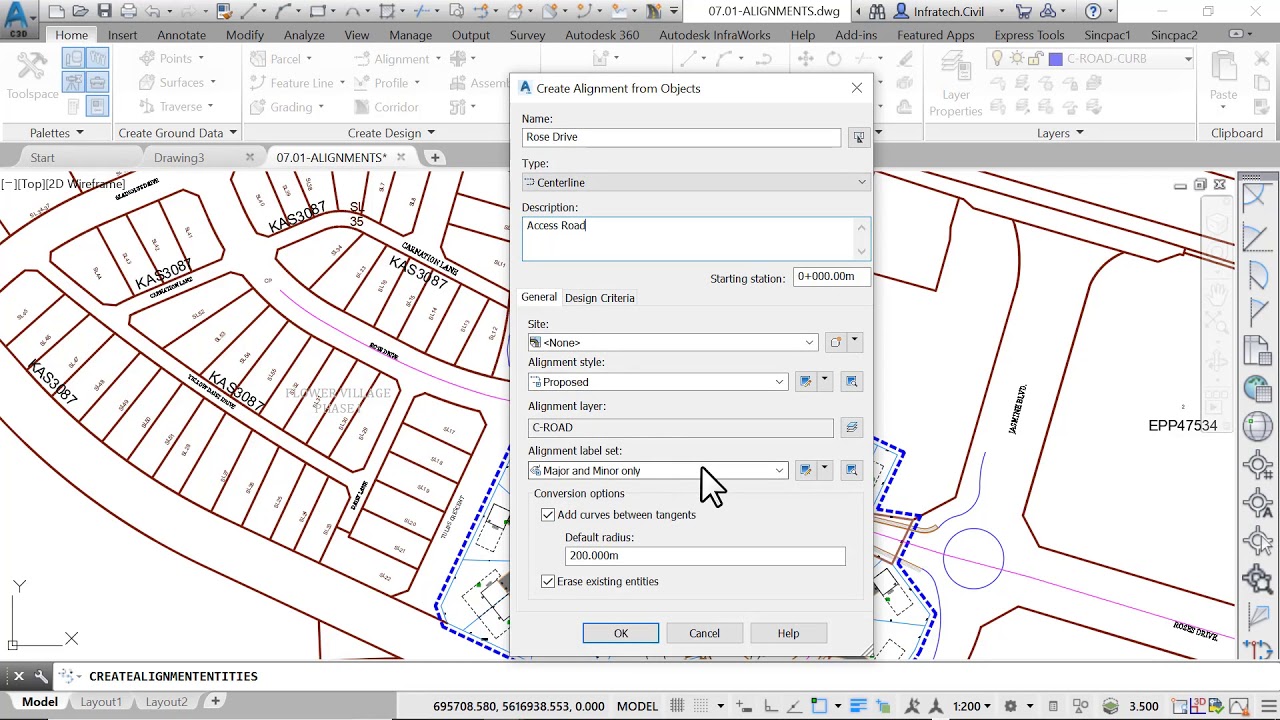
Task: Click the help question mark icon in title bar
Action: tap(1093, 12)
